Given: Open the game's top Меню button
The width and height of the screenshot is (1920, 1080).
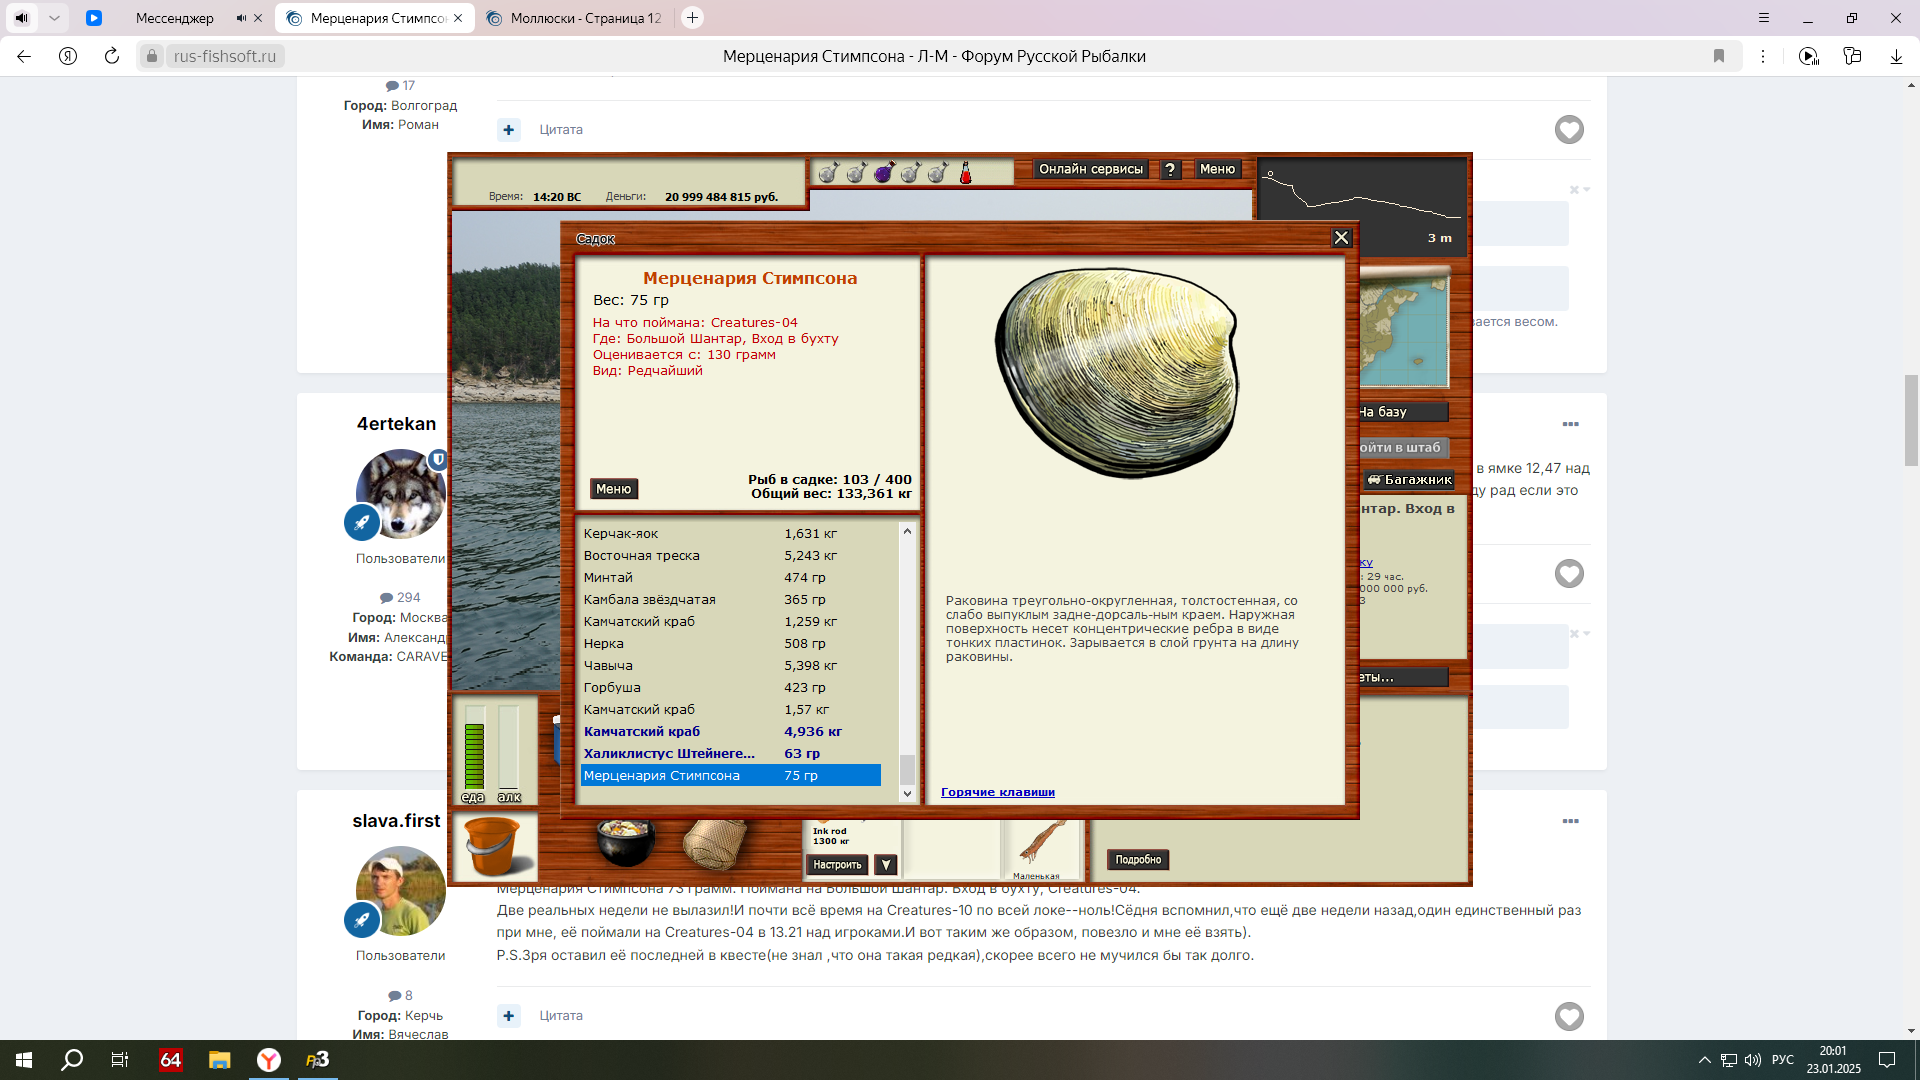Looking at the screenshot, I should tap(1217, 169).
